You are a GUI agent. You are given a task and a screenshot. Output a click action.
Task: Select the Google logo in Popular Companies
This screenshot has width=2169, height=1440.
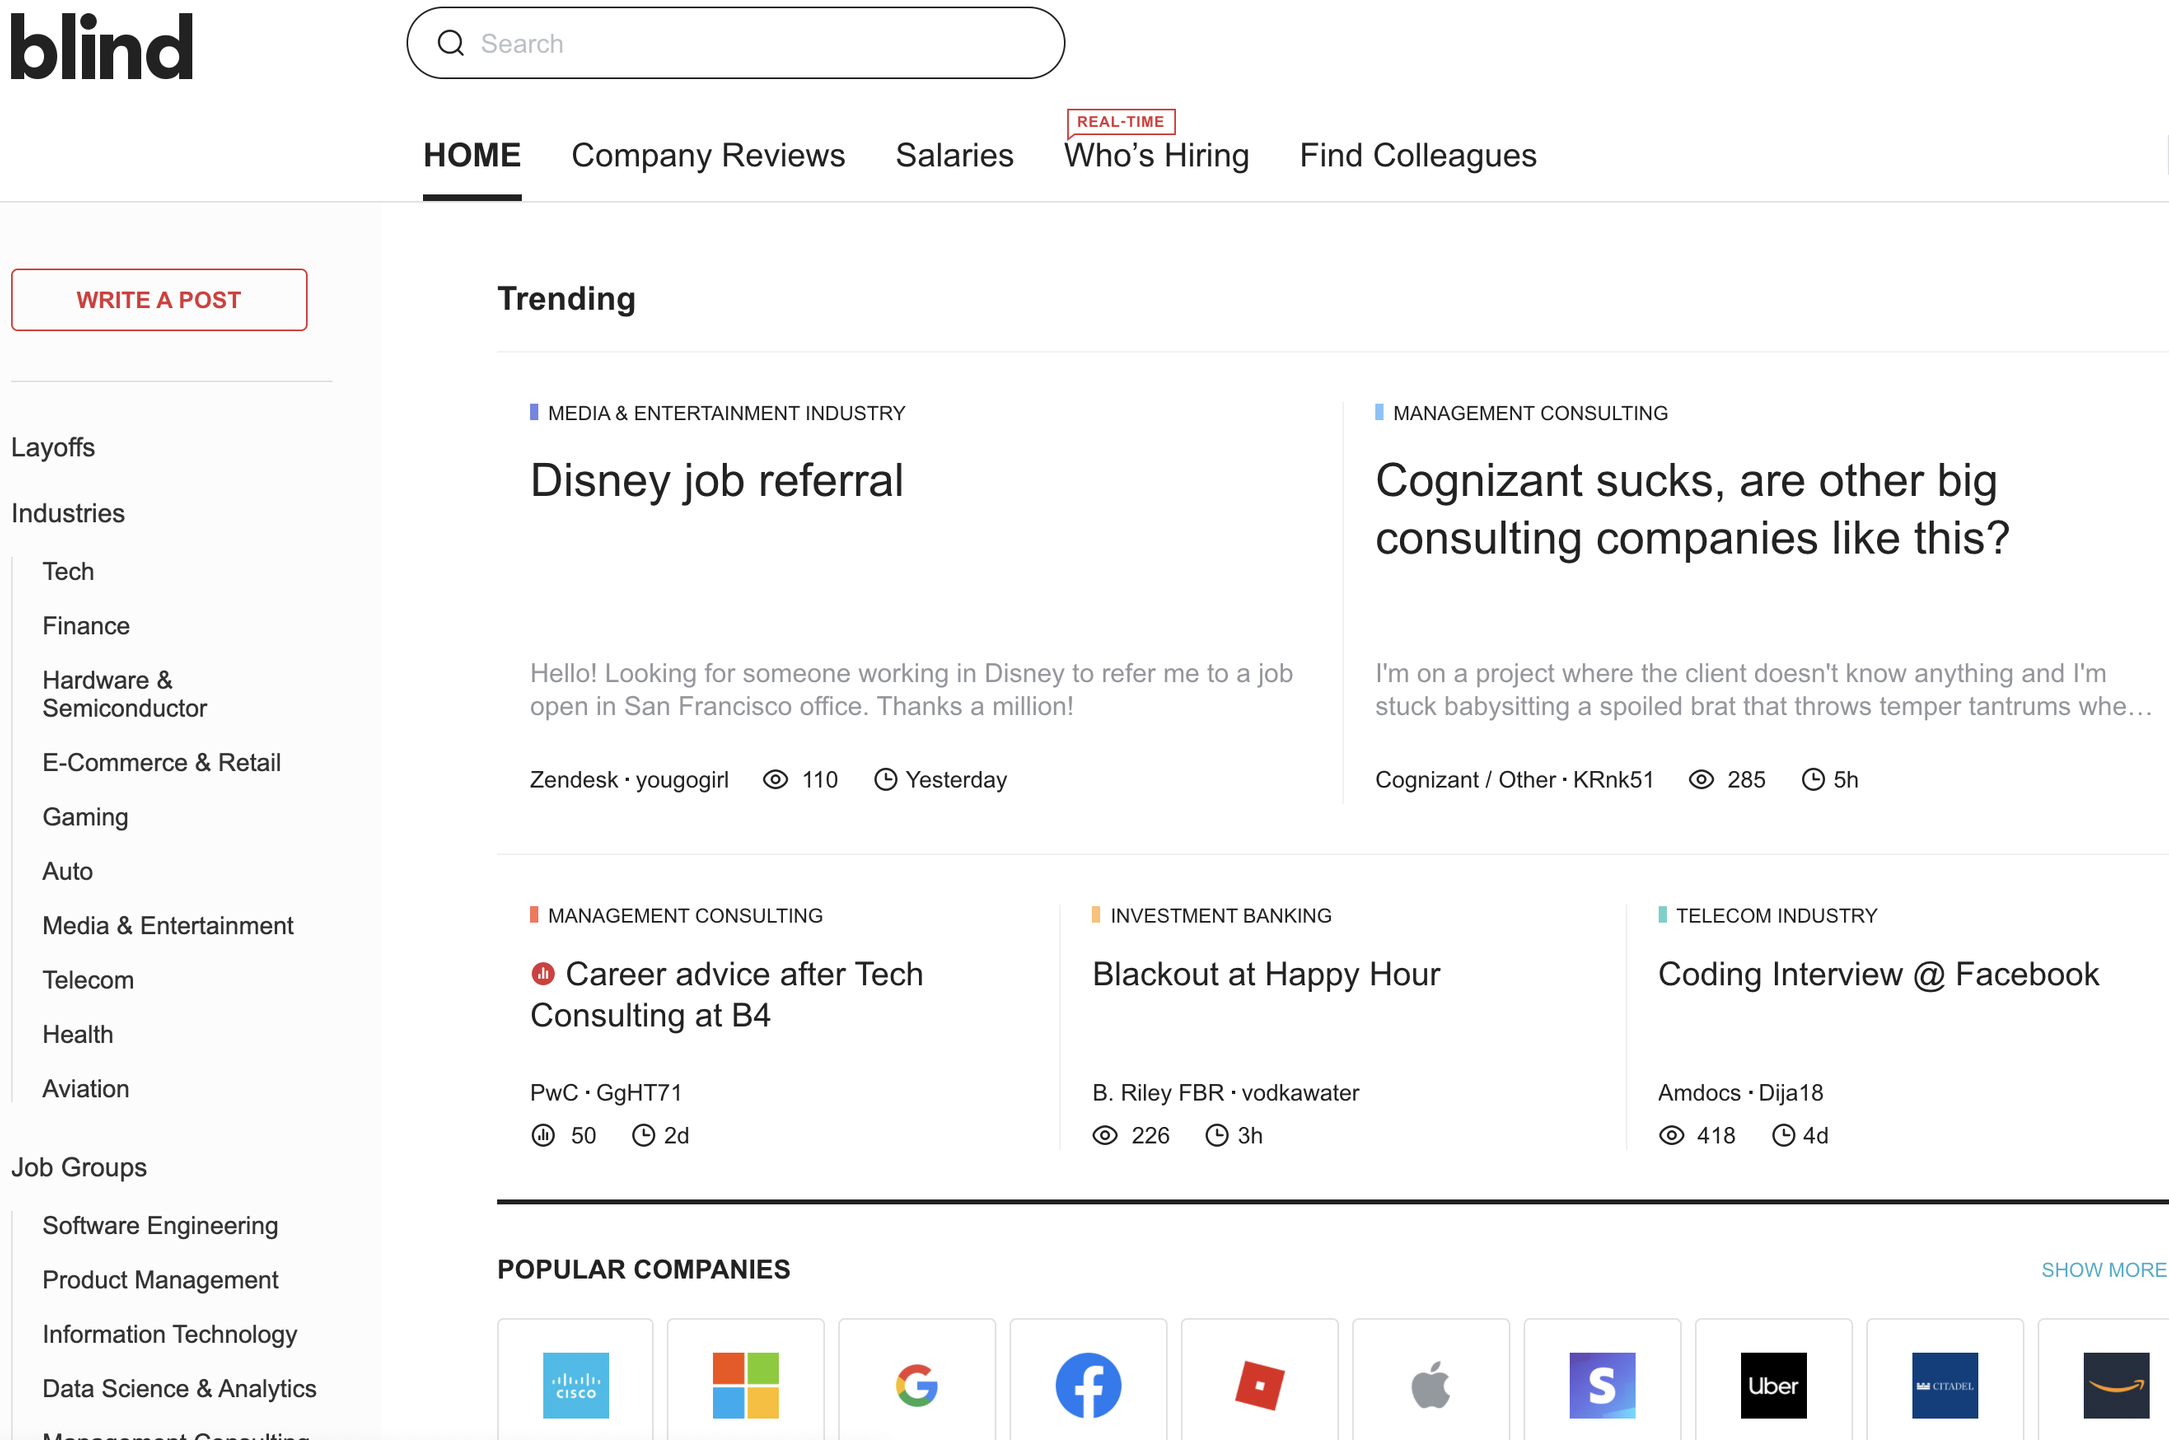(x=916, y=1384)
